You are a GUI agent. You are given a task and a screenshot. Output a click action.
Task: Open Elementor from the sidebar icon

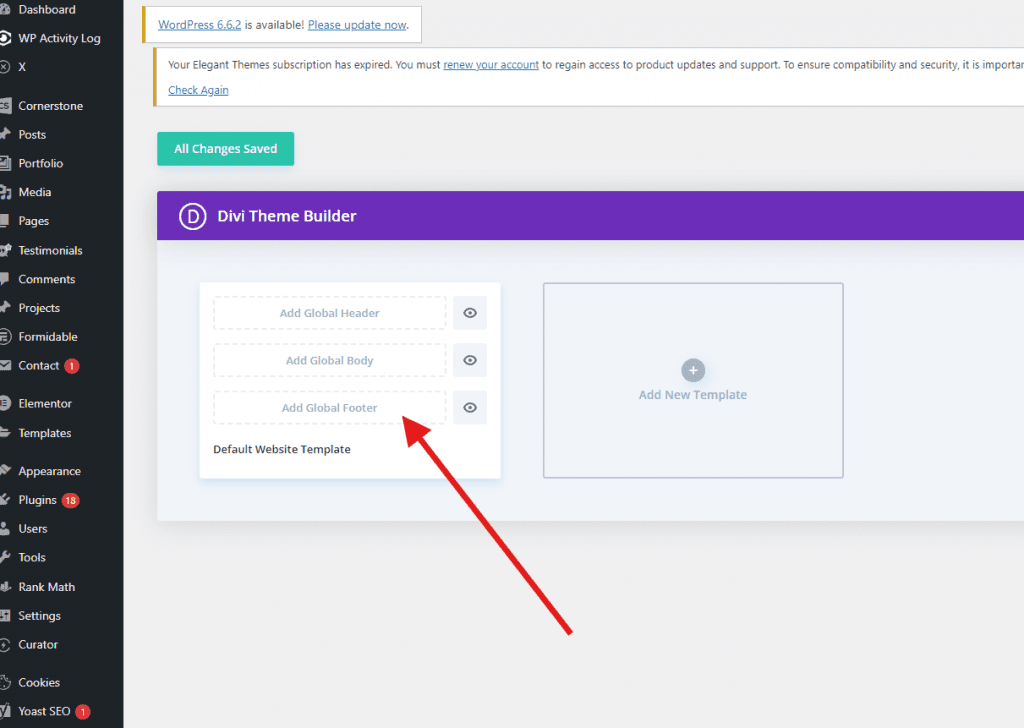tap(8, 403)
